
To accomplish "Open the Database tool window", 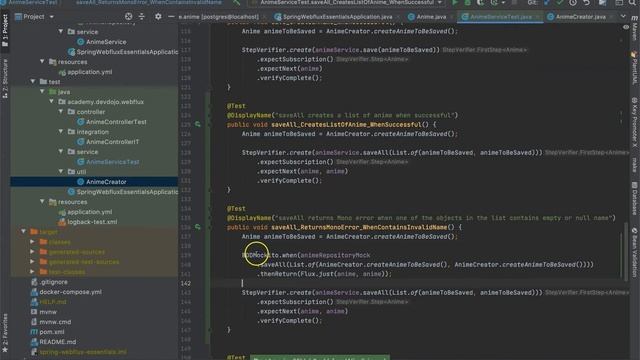I will click(x=635, y=198).
